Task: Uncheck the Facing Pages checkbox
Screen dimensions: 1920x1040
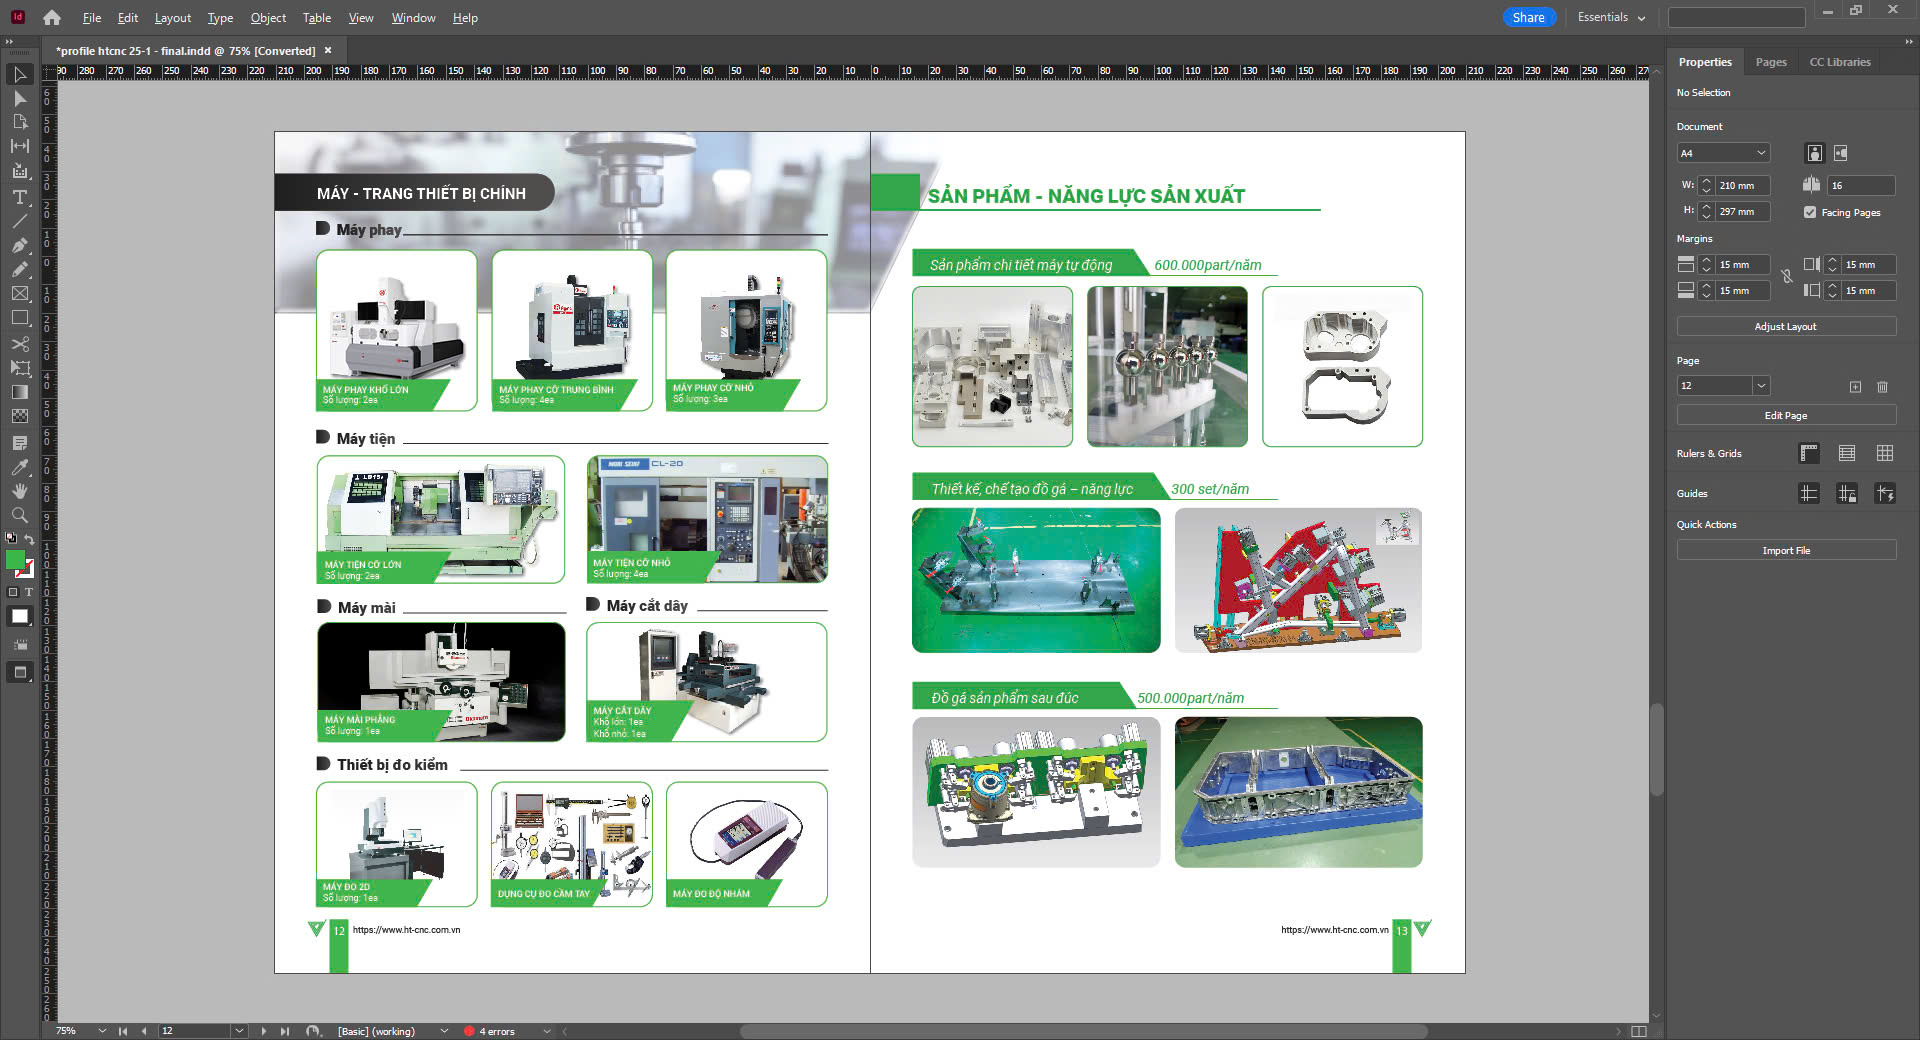Action: click(x=1810, y=212)
